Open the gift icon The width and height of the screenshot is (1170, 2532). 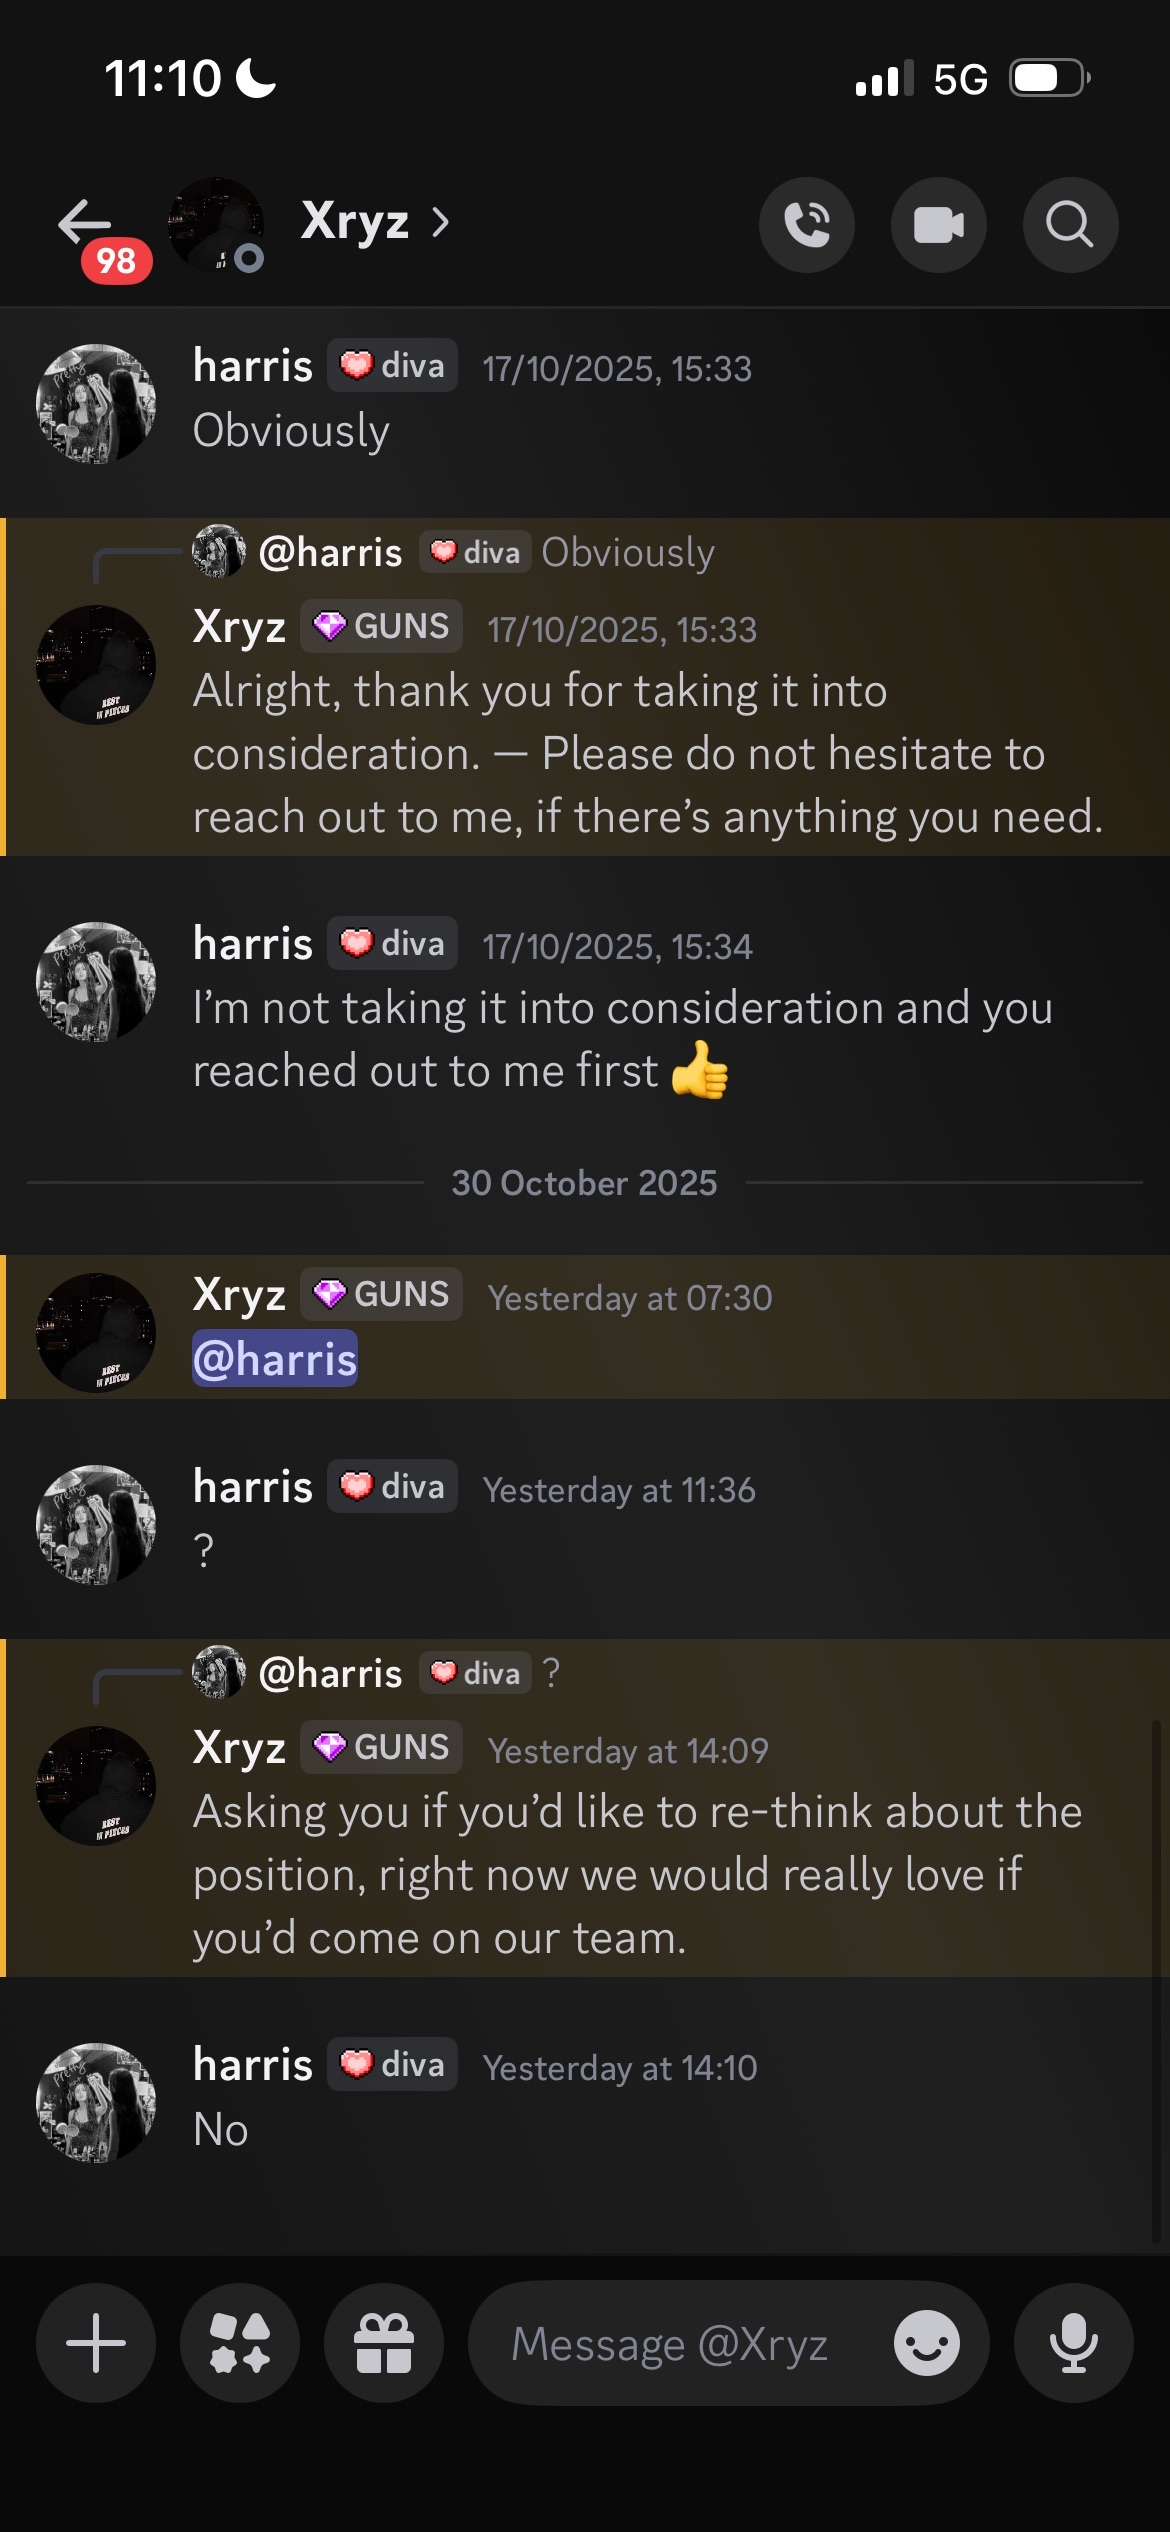tap(384, 2343)
